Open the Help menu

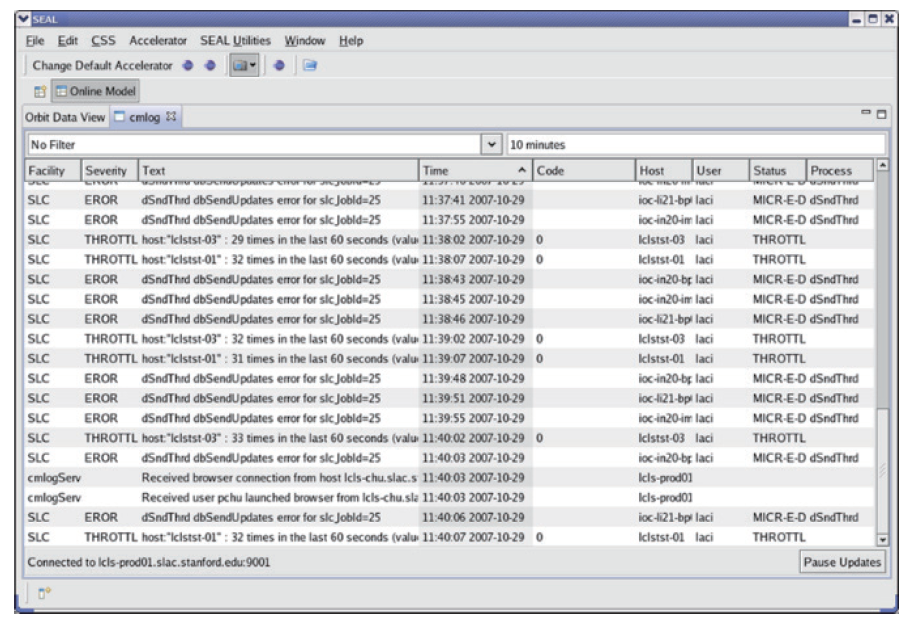pyautogui.click(x=351, y=41)
